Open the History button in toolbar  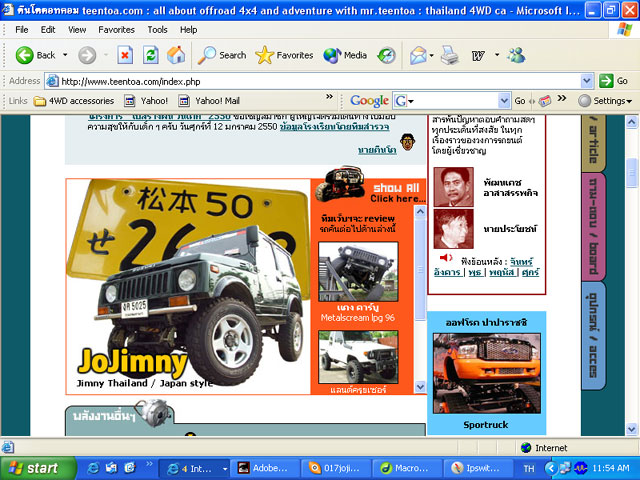[x=386, y=55]
